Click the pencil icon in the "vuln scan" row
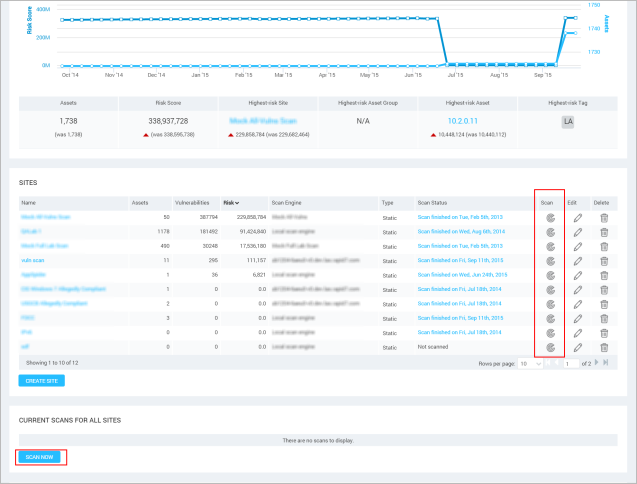Image resolution: width=637 pixels, height=484 pixels. pyautogui.click(x=577, y=258)
